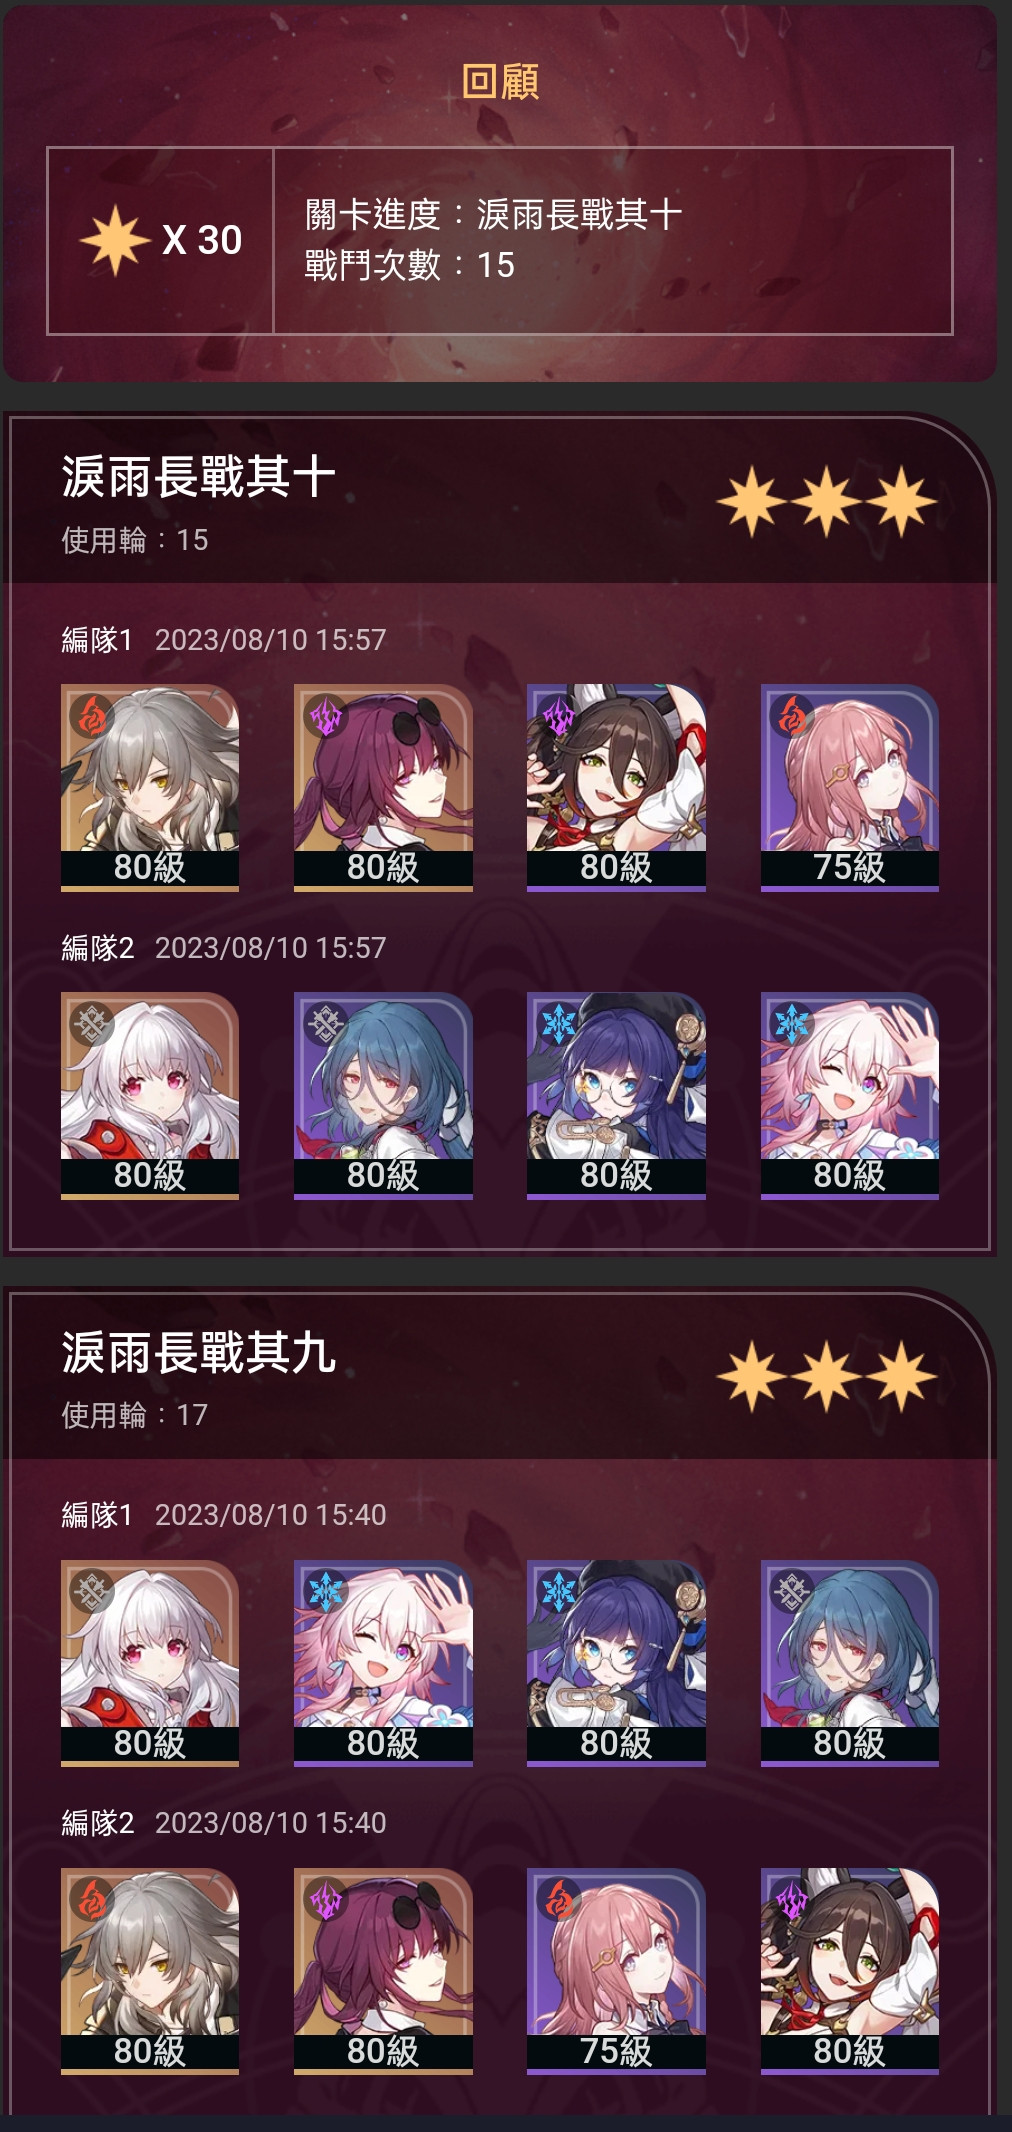The height and width of the screenshot is (2132, 1012).
Task: Select Pela portrait in stage ten team 2
Action: point(616,1095)
